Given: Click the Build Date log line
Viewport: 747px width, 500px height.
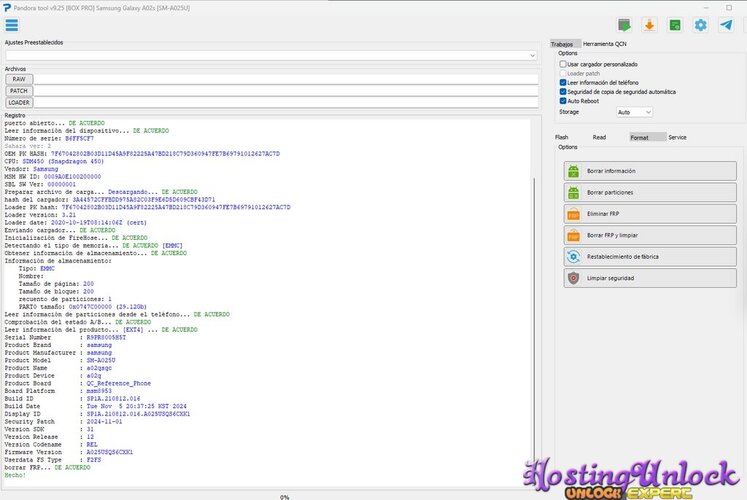Looking at the screenshot, I should click(96, 406).
